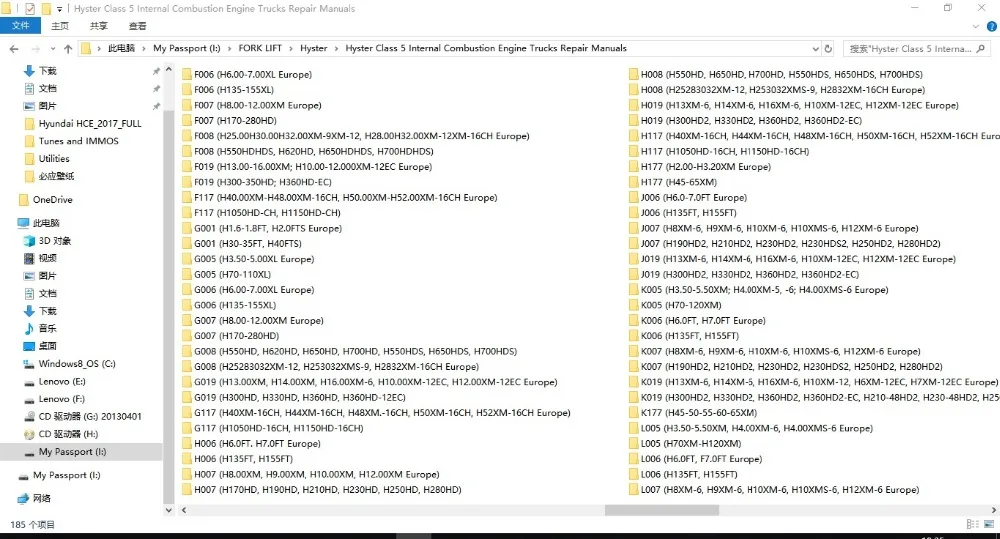The image size is (1000, 539).
Task: Open Lenovo (E:) drive
Action: (62, 381)
